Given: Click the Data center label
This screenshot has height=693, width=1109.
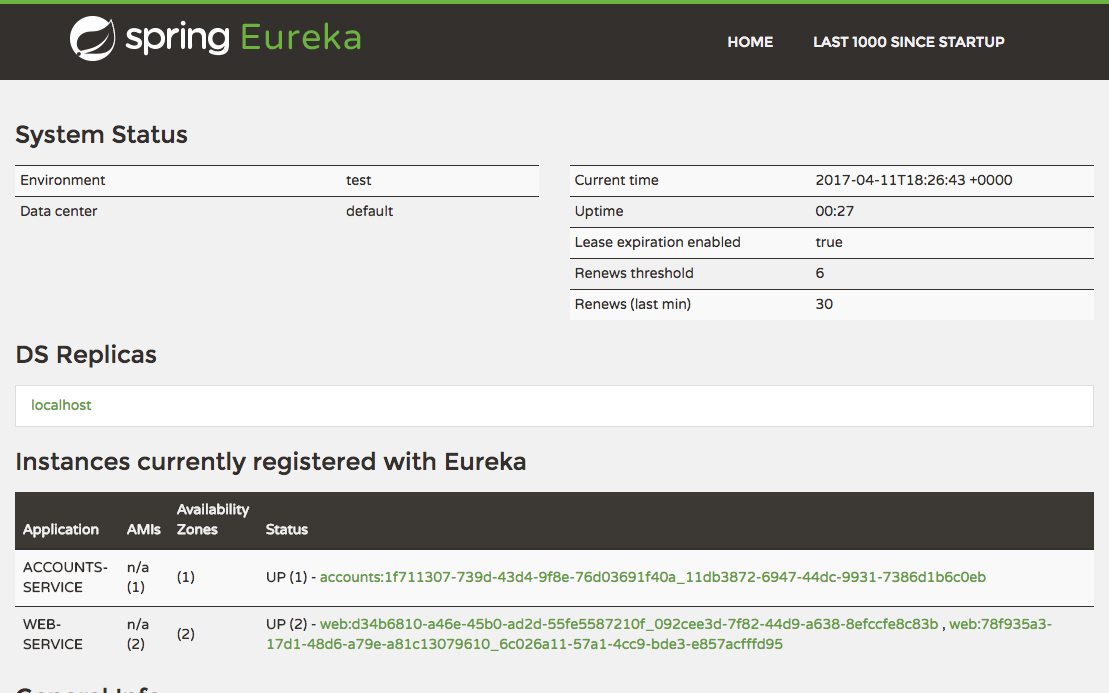Looking at the screenshot, I should coord(58,211).
